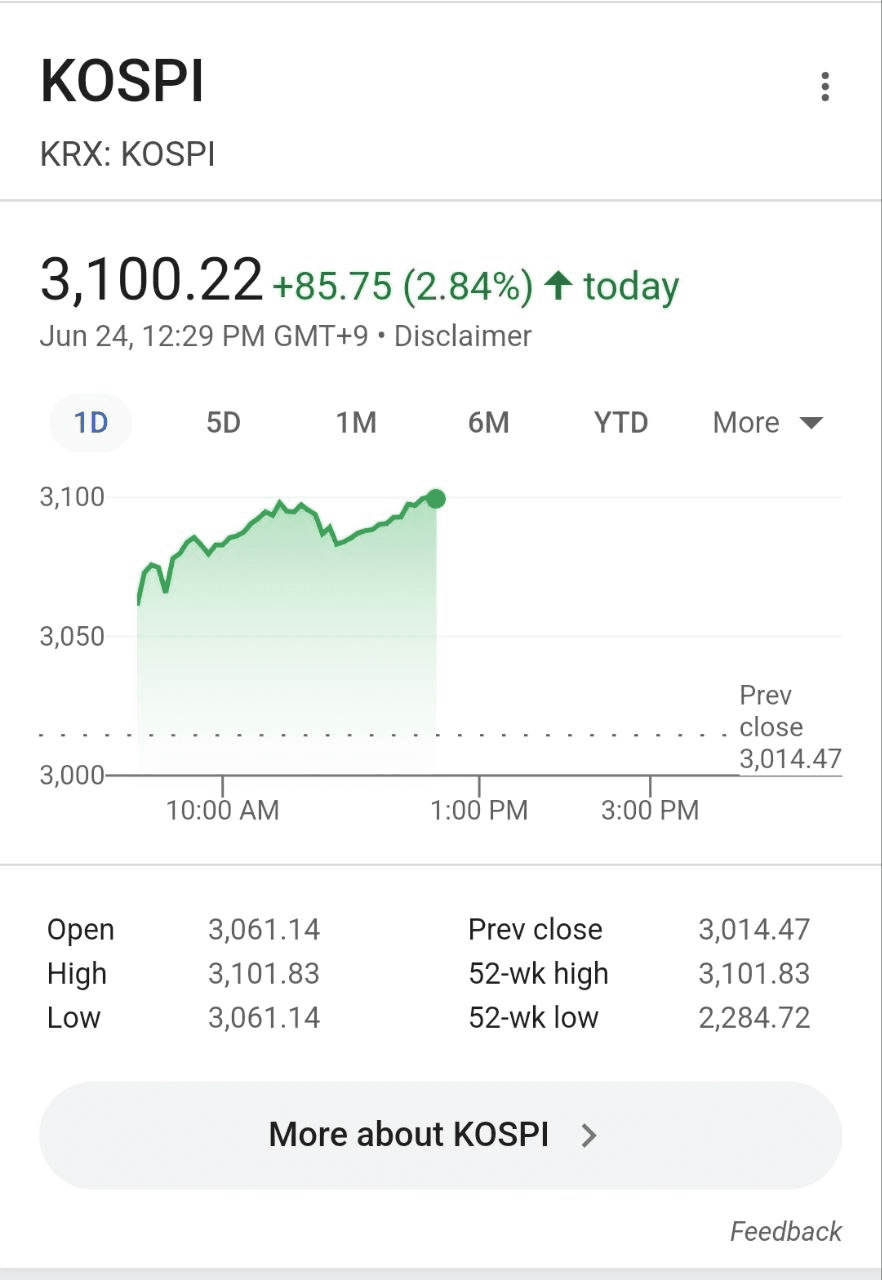Viewport: 882px width, 1280px height.
Task: Switch to the 5D chart range
Action: tap(223, 423)
